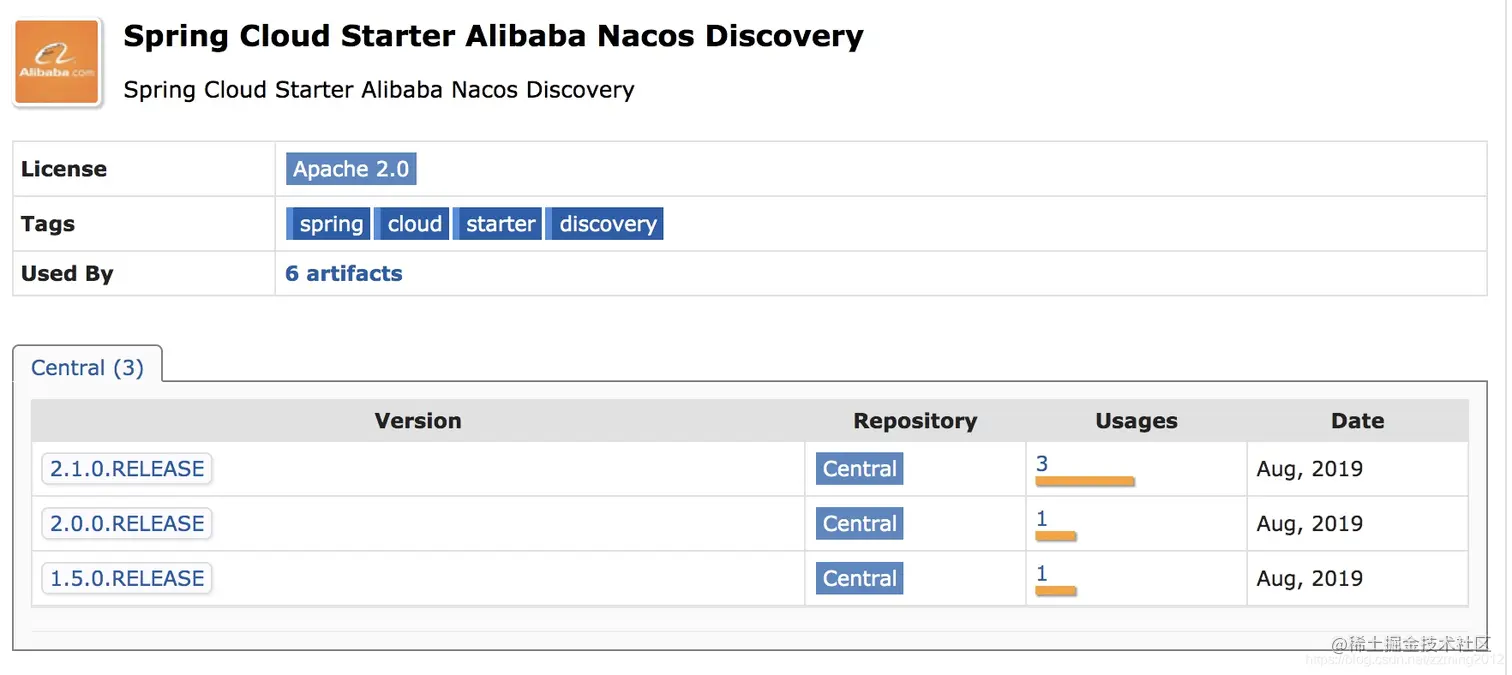Click the Version column header
The width and height of the screenshot is (1512, 675).
pyautogui.click(x=418, y=421)
